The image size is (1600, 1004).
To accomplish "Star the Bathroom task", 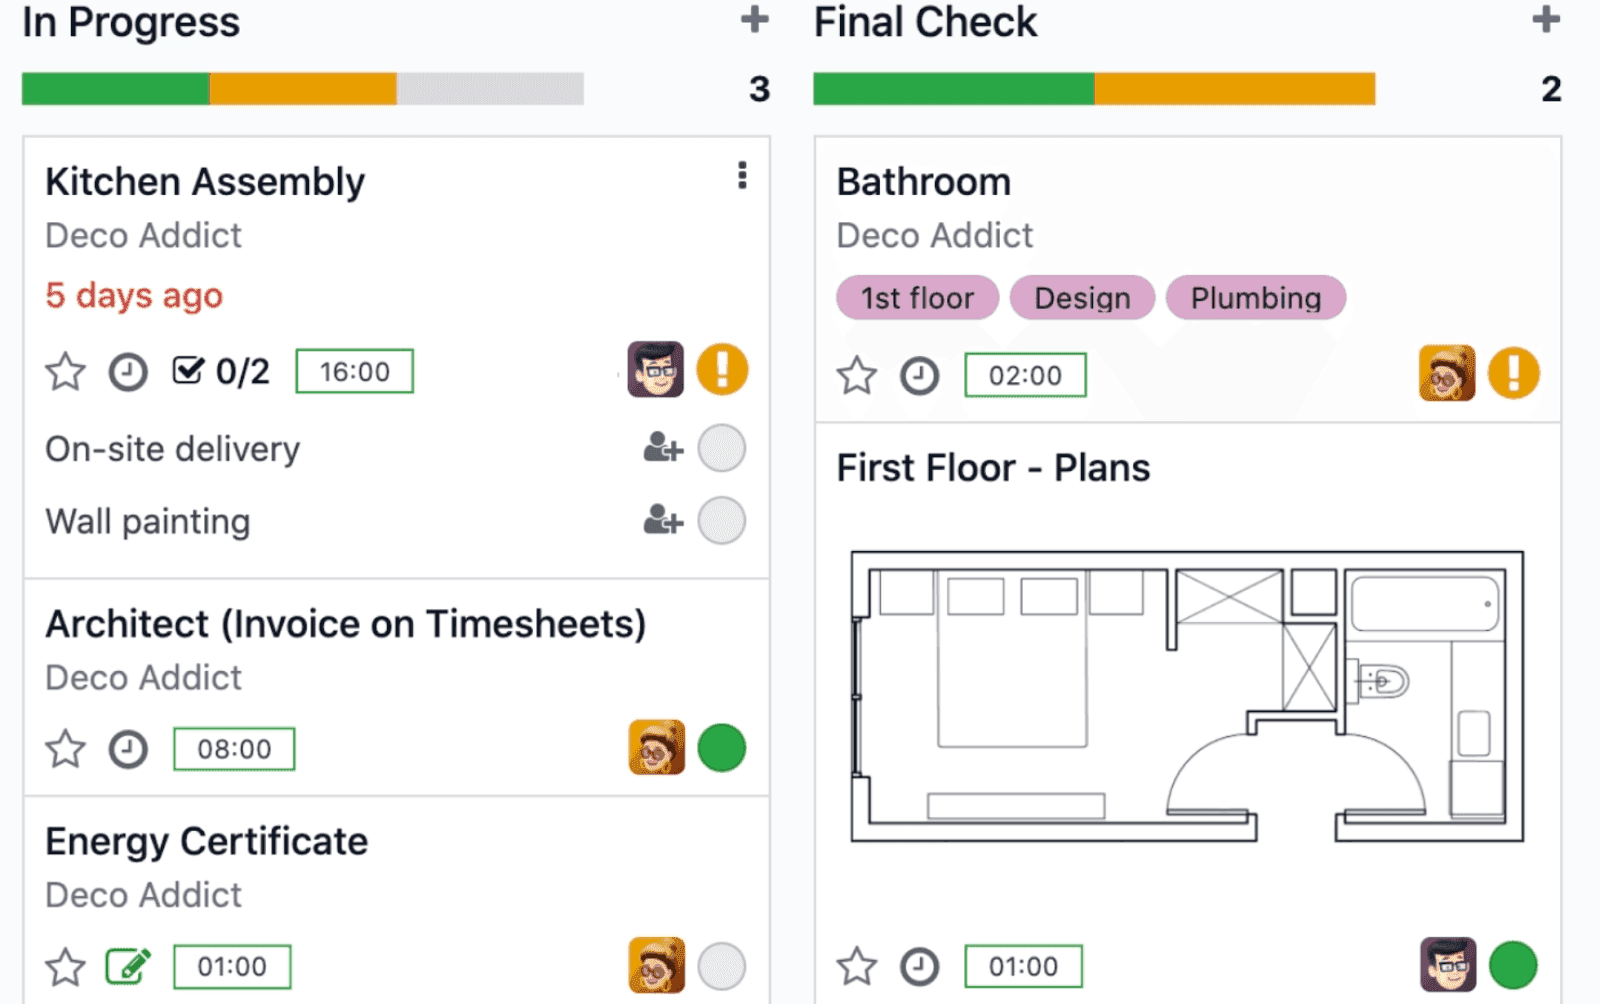I will pyautogui.click(x=856, y=377).
